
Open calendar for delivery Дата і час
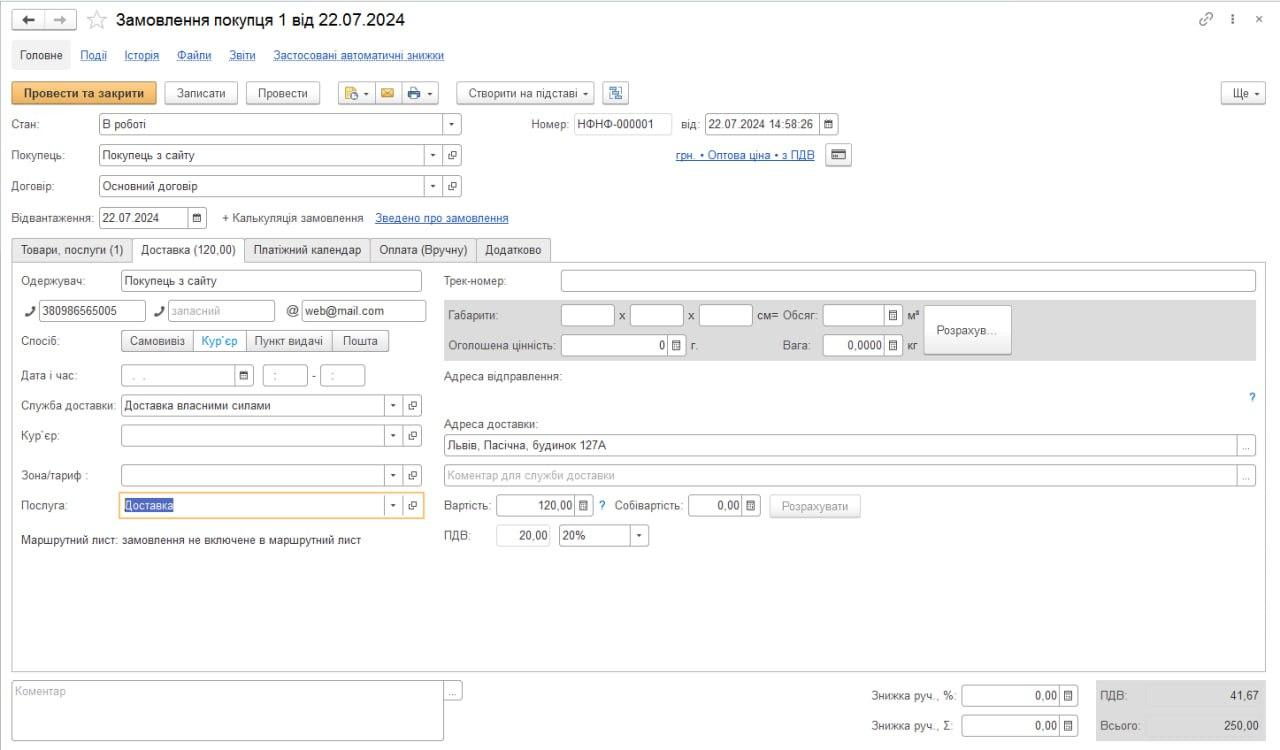click(x=243, y=376)
